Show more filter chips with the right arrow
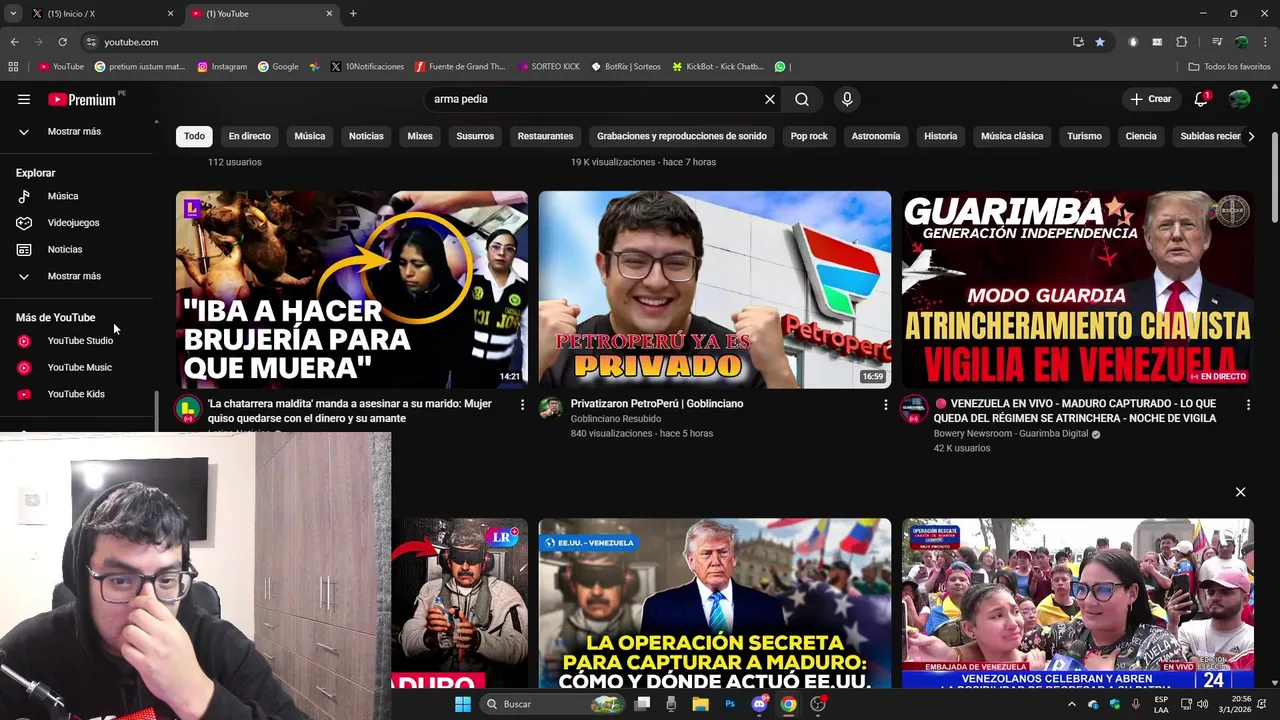The width and height of the screenshot is (1280, 720). tap(1250, 136)
